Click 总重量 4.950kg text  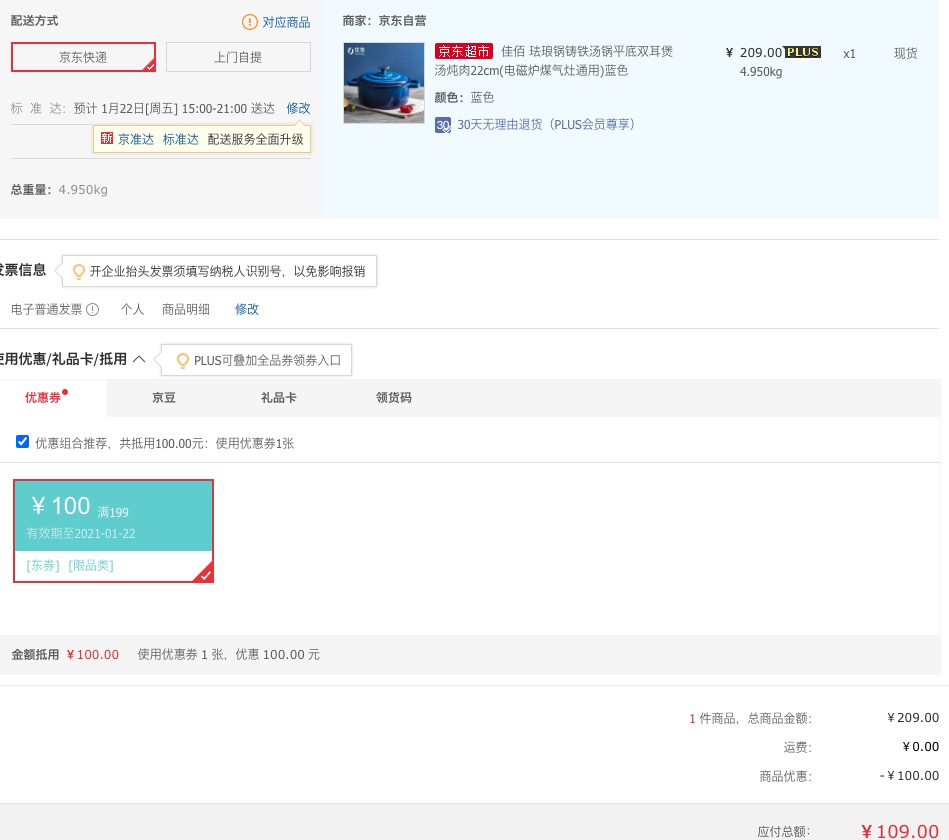click(59, 190)
